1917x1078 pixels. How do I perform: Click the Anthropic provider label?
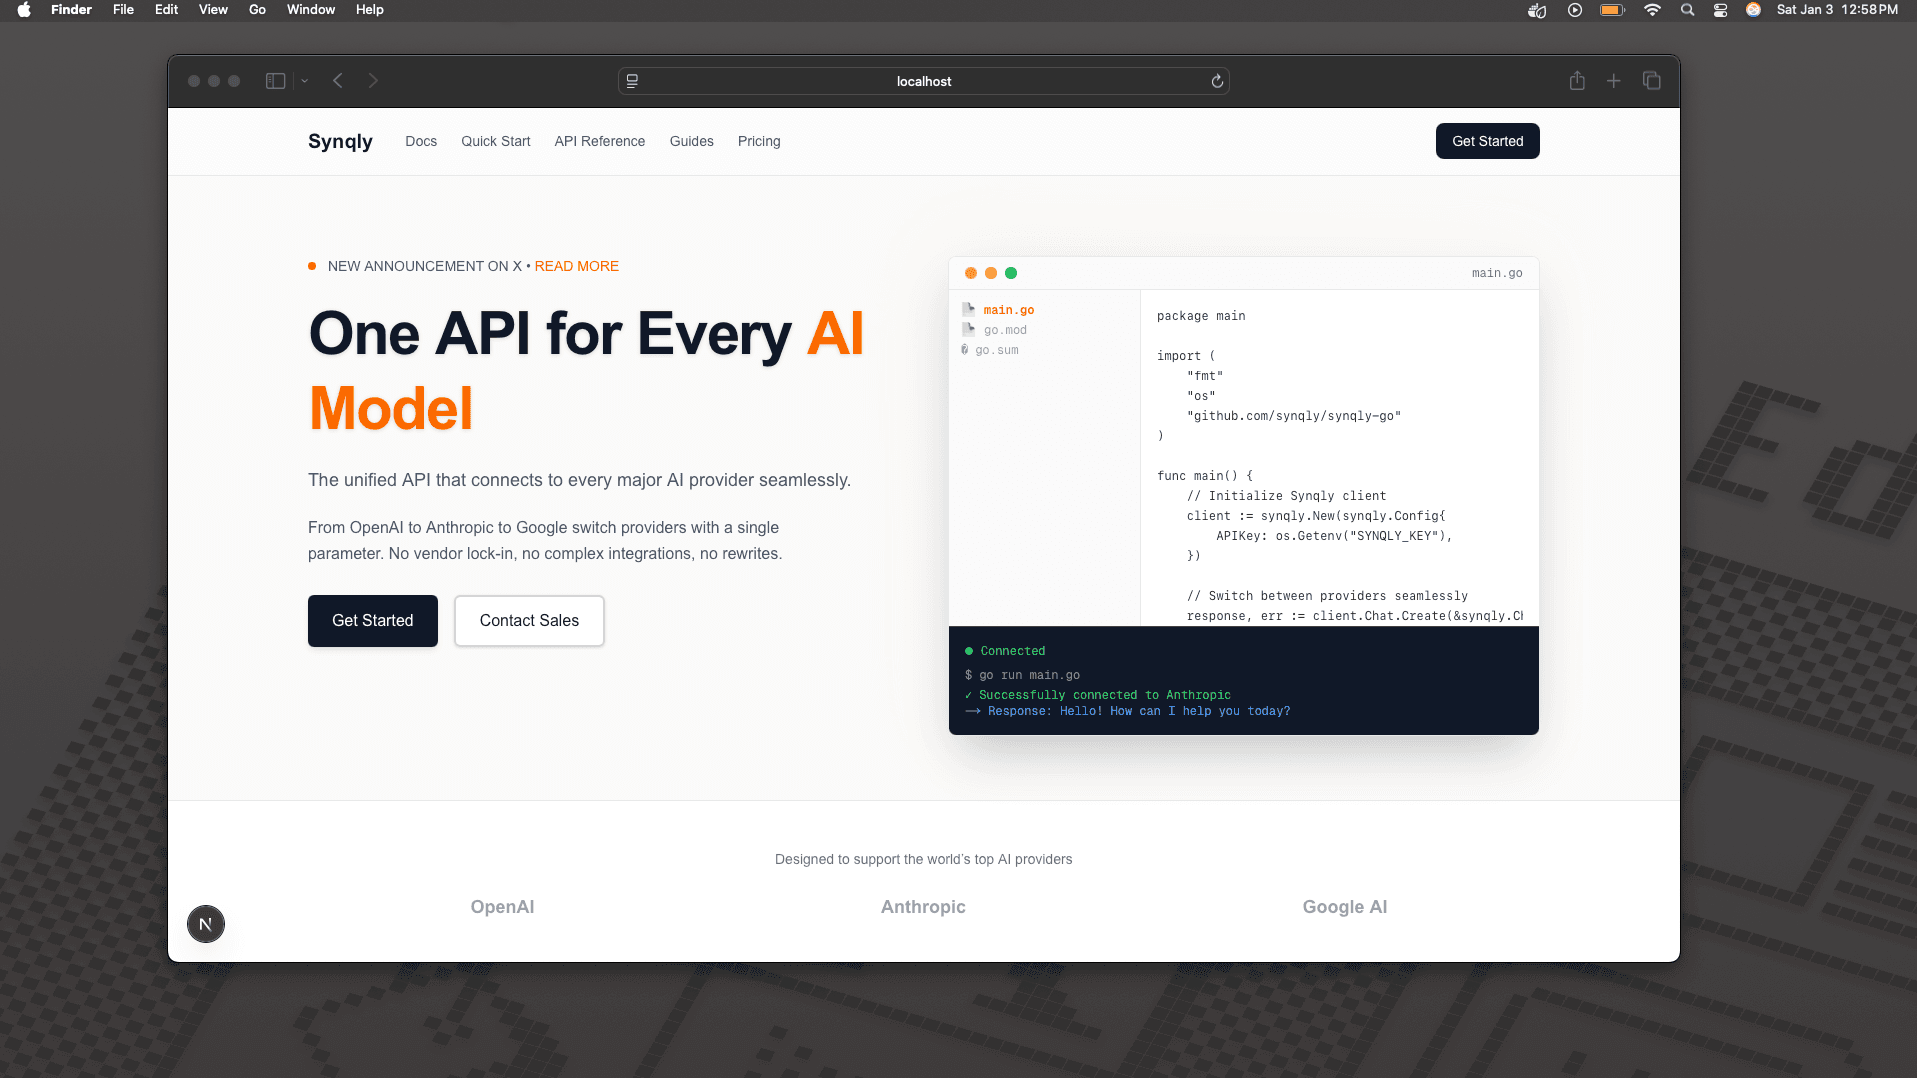(x=923, y=907)
